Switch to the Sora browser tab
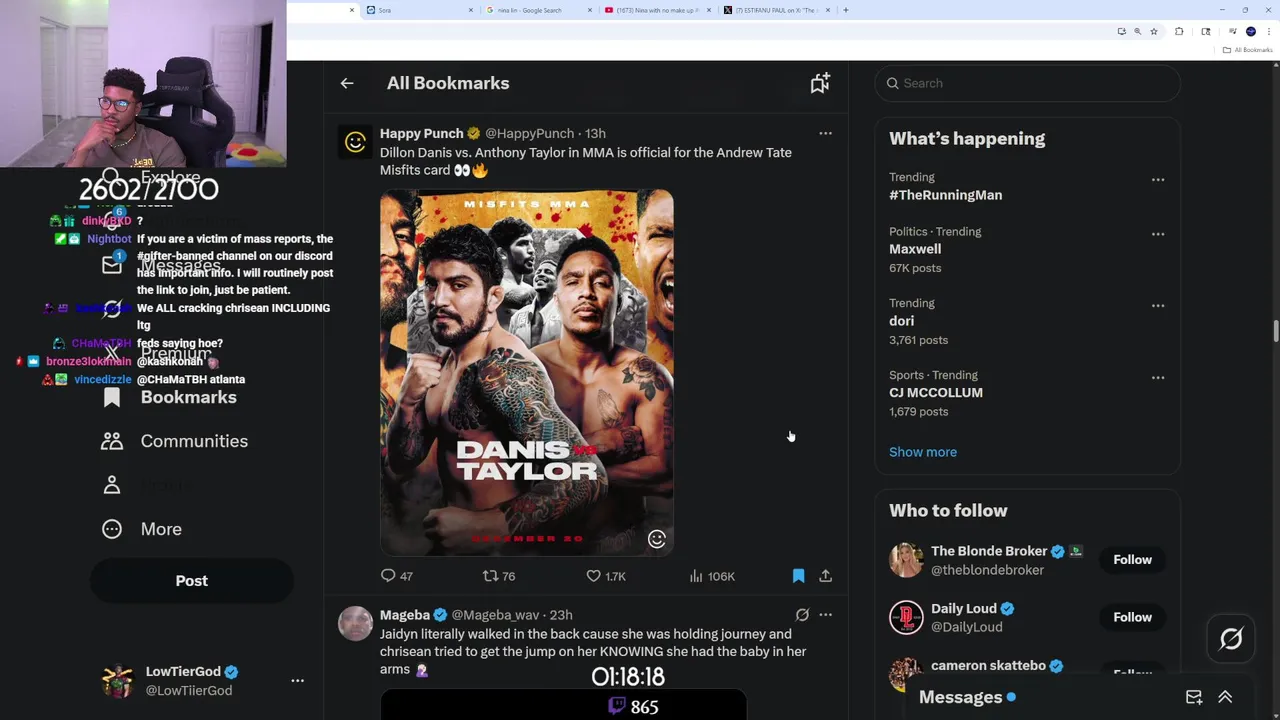Viewport: 1280px width, 720px height. coord(416,10)
